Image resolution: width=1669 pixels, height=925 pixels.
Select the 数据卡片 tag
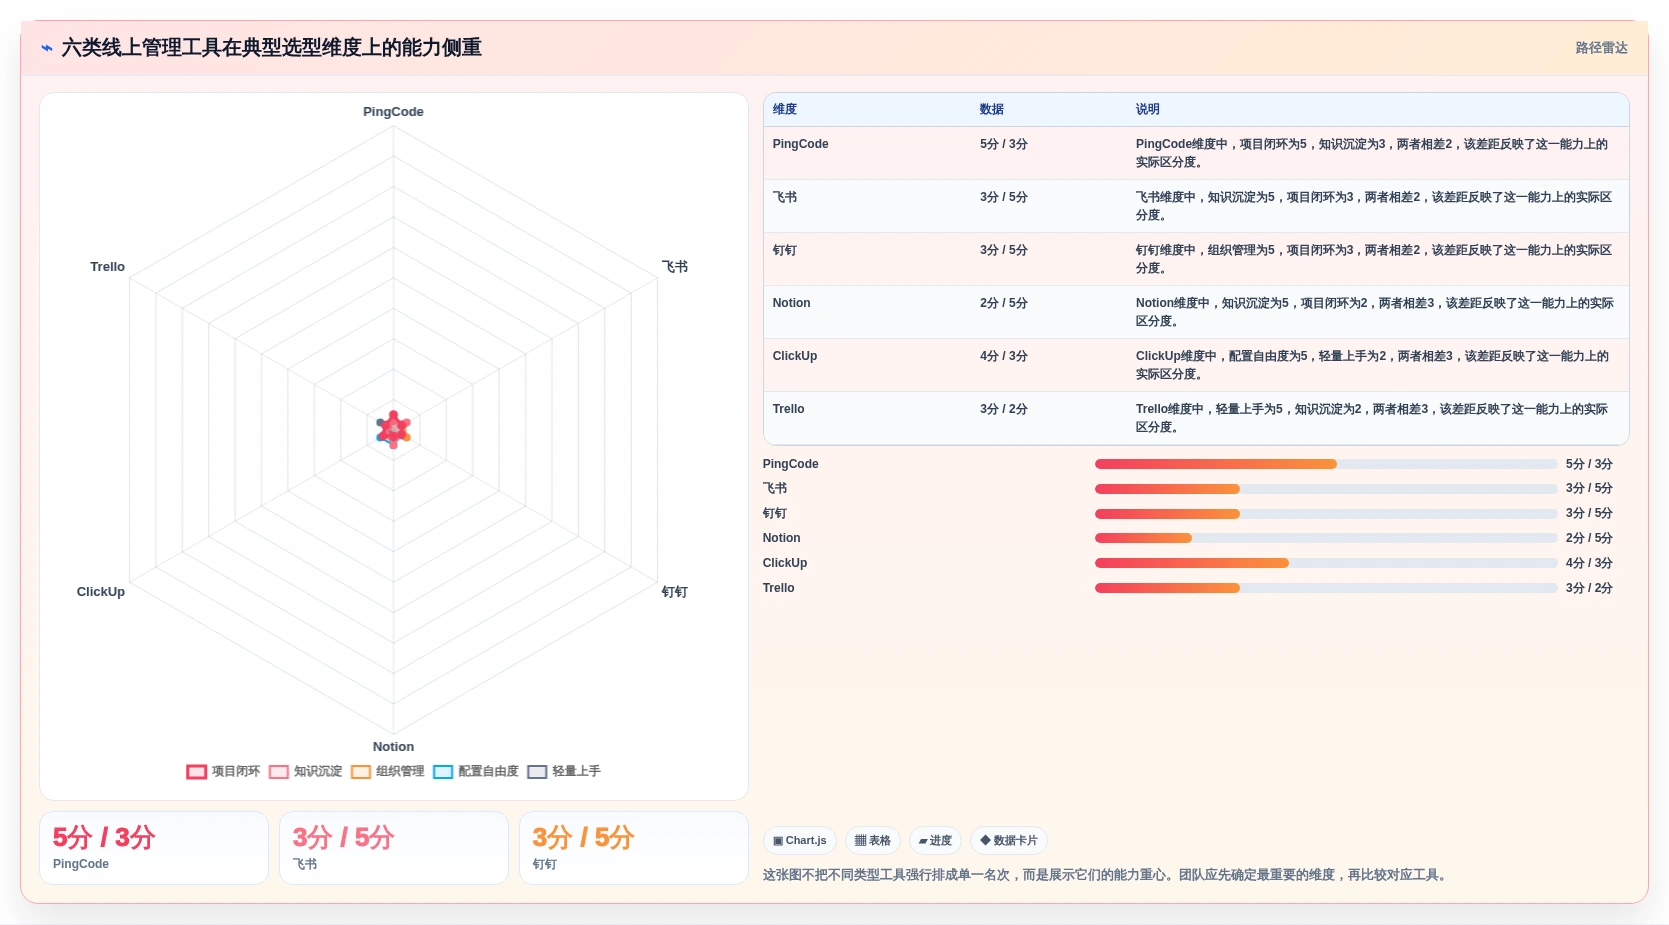point(1009,841)
